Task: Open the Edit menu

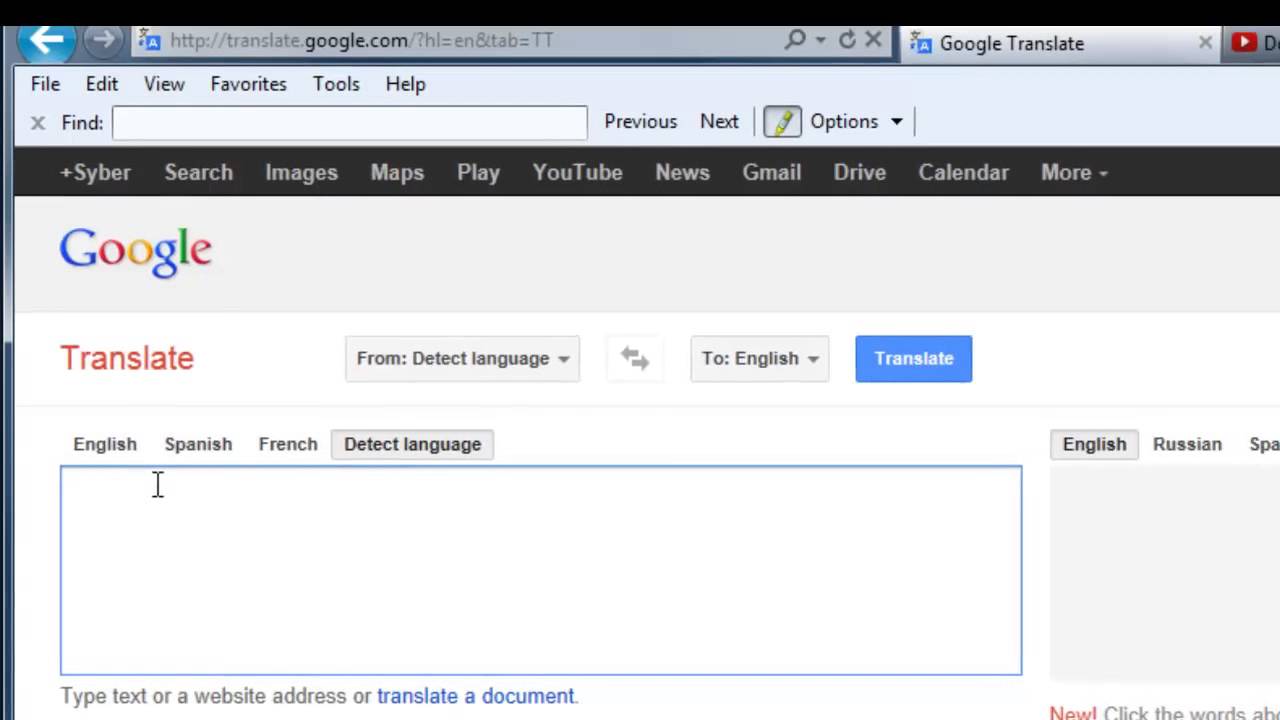Action: (102, 84)
